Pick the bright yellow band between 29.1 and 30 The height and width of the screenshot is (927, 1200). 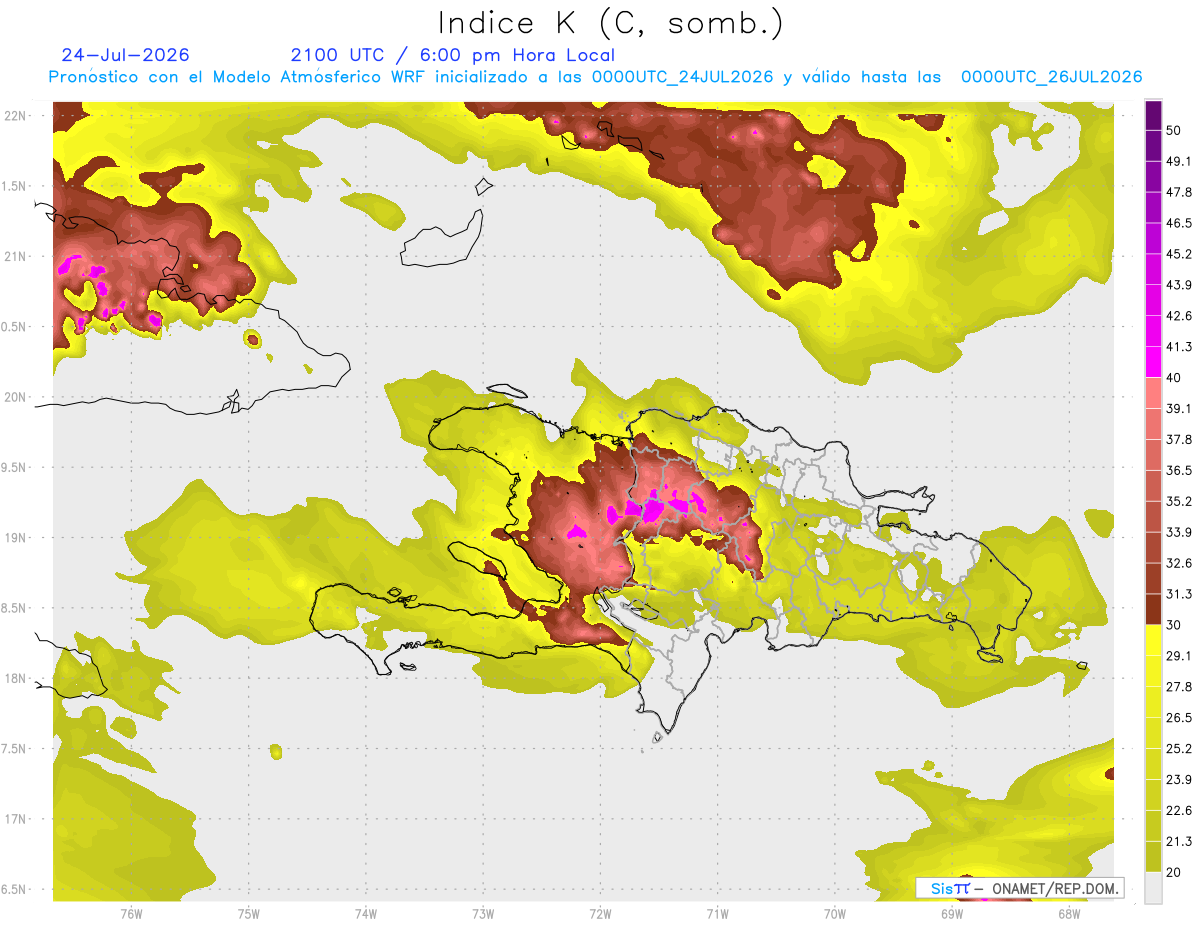point(1153,639)
